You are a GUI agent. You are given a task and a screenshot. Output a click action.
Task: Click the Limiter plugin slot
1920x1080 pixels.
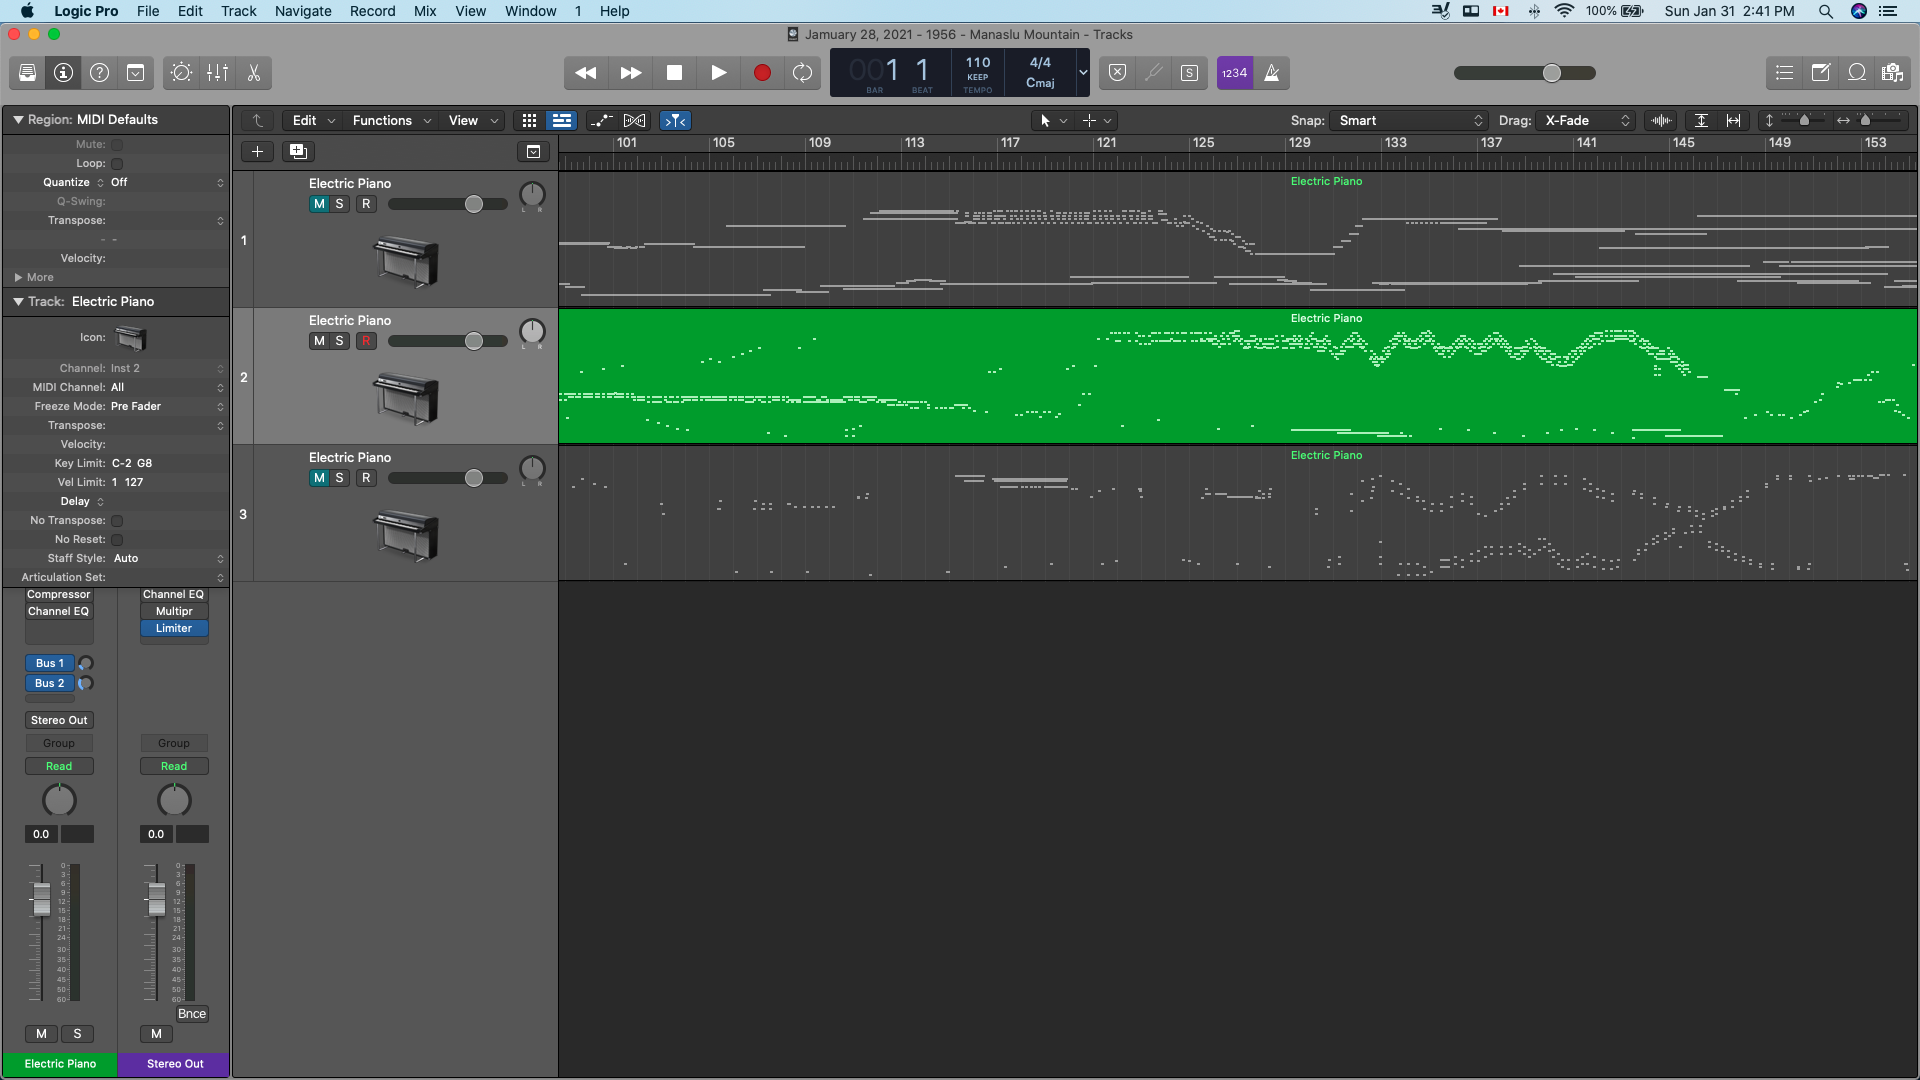coord(174,629)
